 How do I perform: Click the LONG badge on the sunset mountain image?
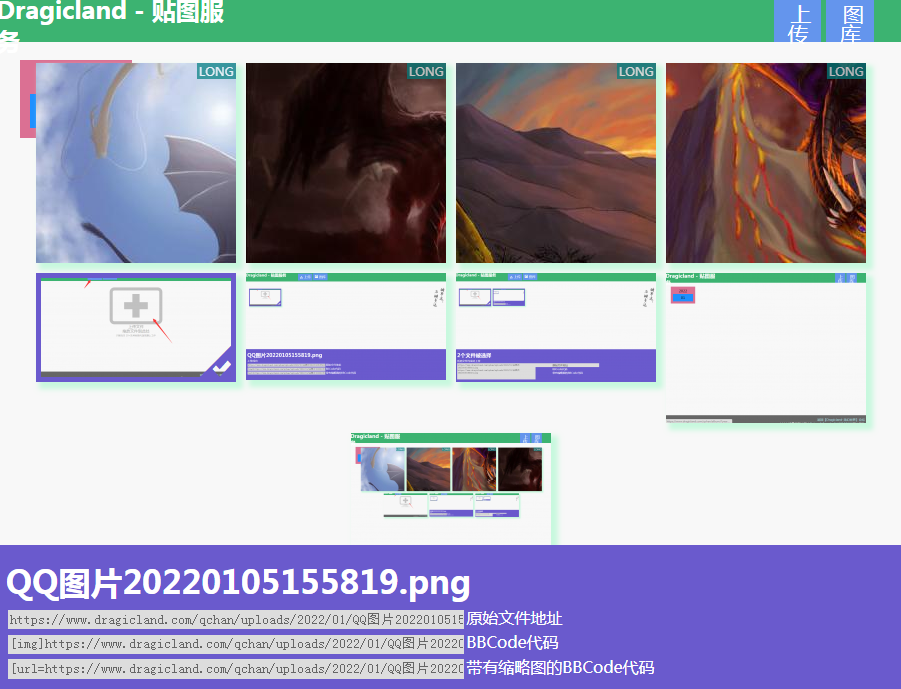(636, 71)
